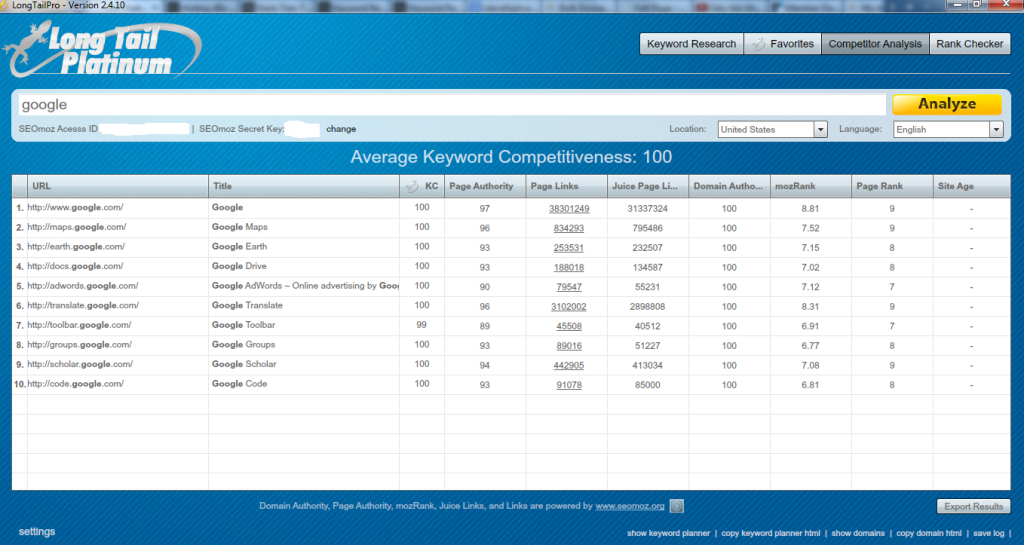Sort by Site Age column header

pos(971,186)
